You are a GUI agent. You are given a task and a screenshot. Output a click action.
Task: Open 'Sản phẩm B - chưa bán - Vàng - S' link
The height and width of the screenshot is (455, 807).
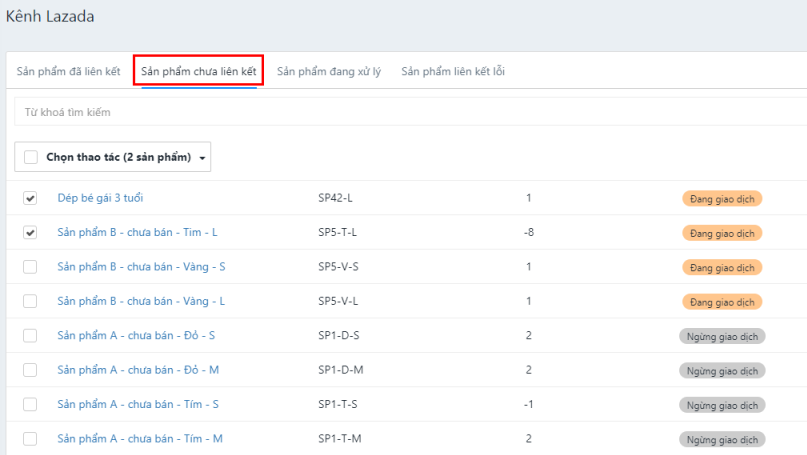pos(141,267)
